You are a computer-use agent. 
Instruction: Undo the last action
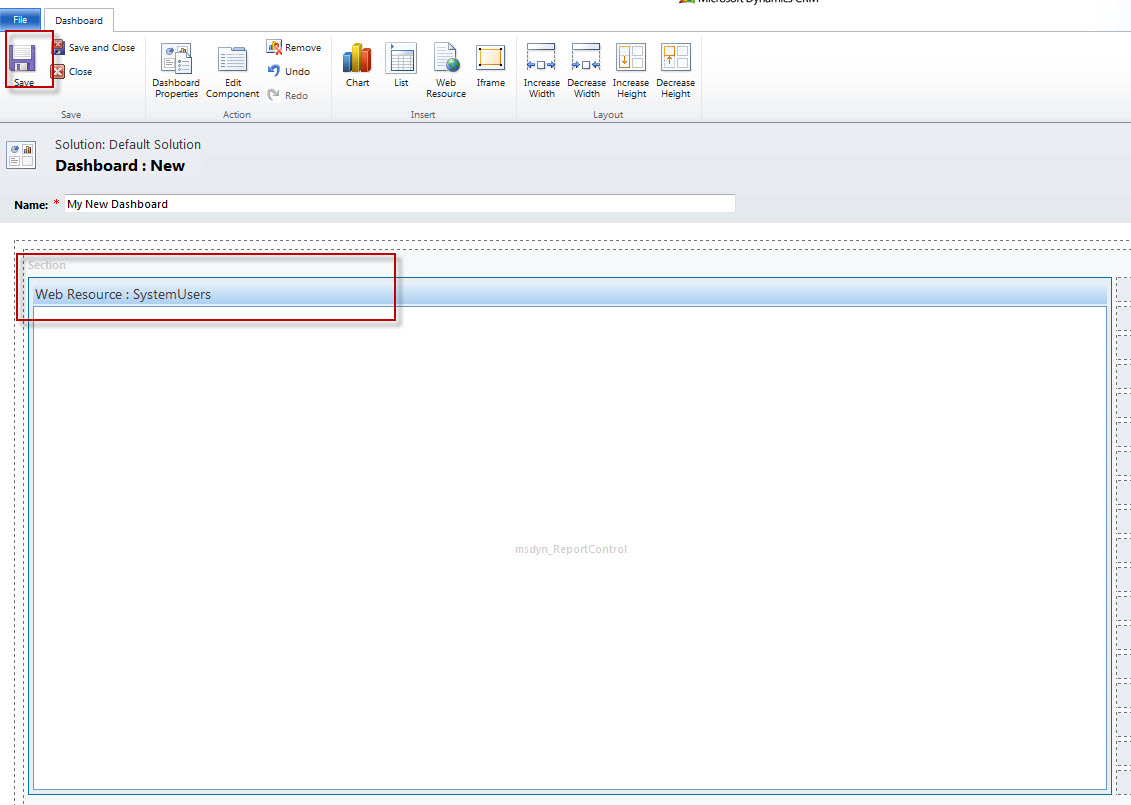point(289,72)
